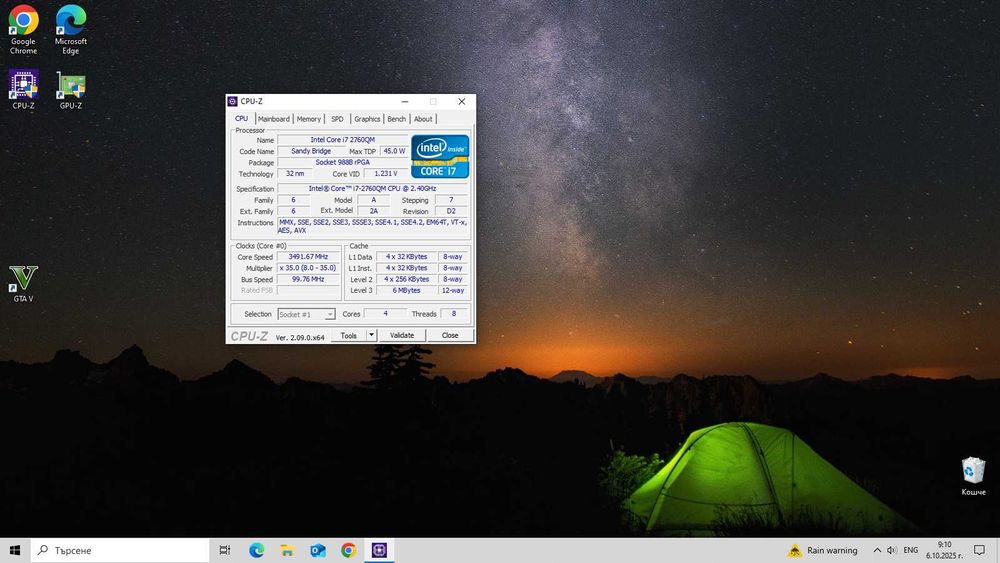Click the Intel Core i7 logo
Screen dimensions: 1000x563
440,156
